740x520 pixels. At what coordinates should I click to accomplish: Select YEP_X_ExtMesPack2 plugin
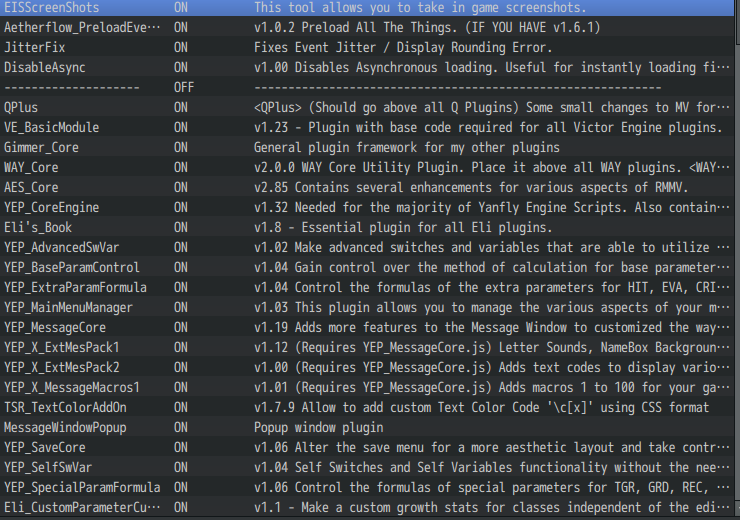tap(61, 367)
